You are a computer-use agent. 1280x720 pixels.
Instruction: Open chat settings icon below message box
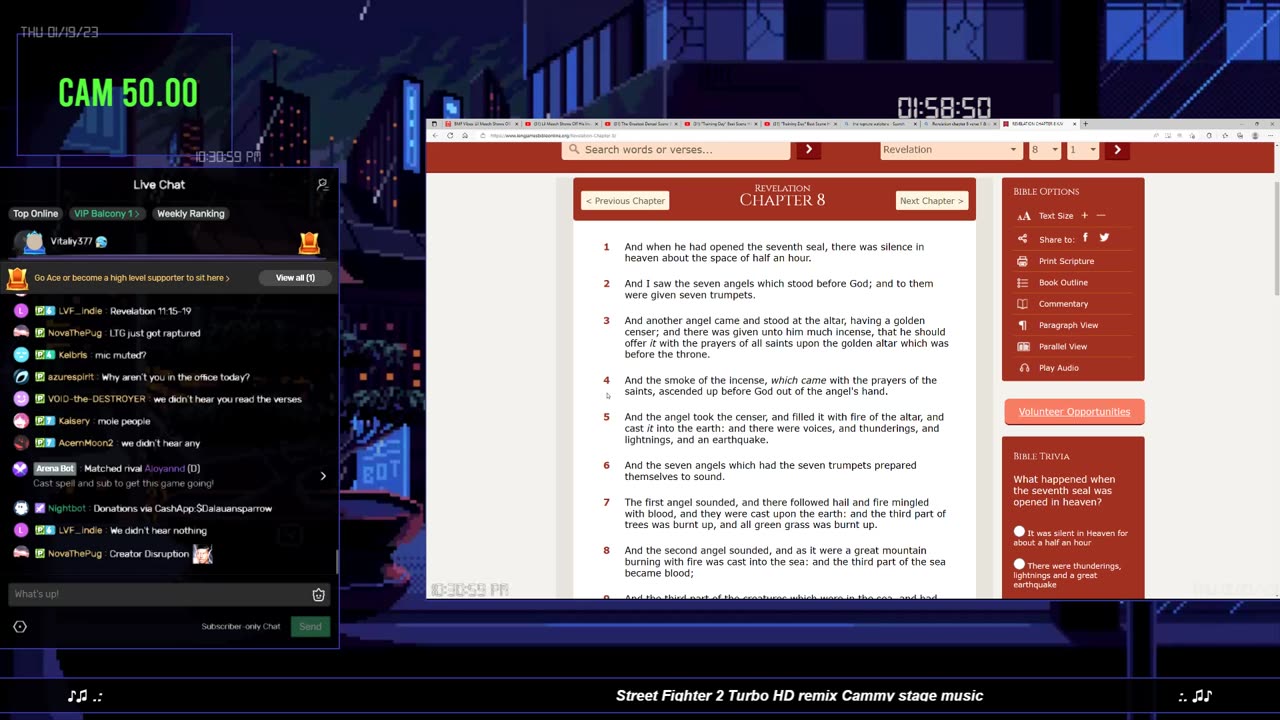20,627
